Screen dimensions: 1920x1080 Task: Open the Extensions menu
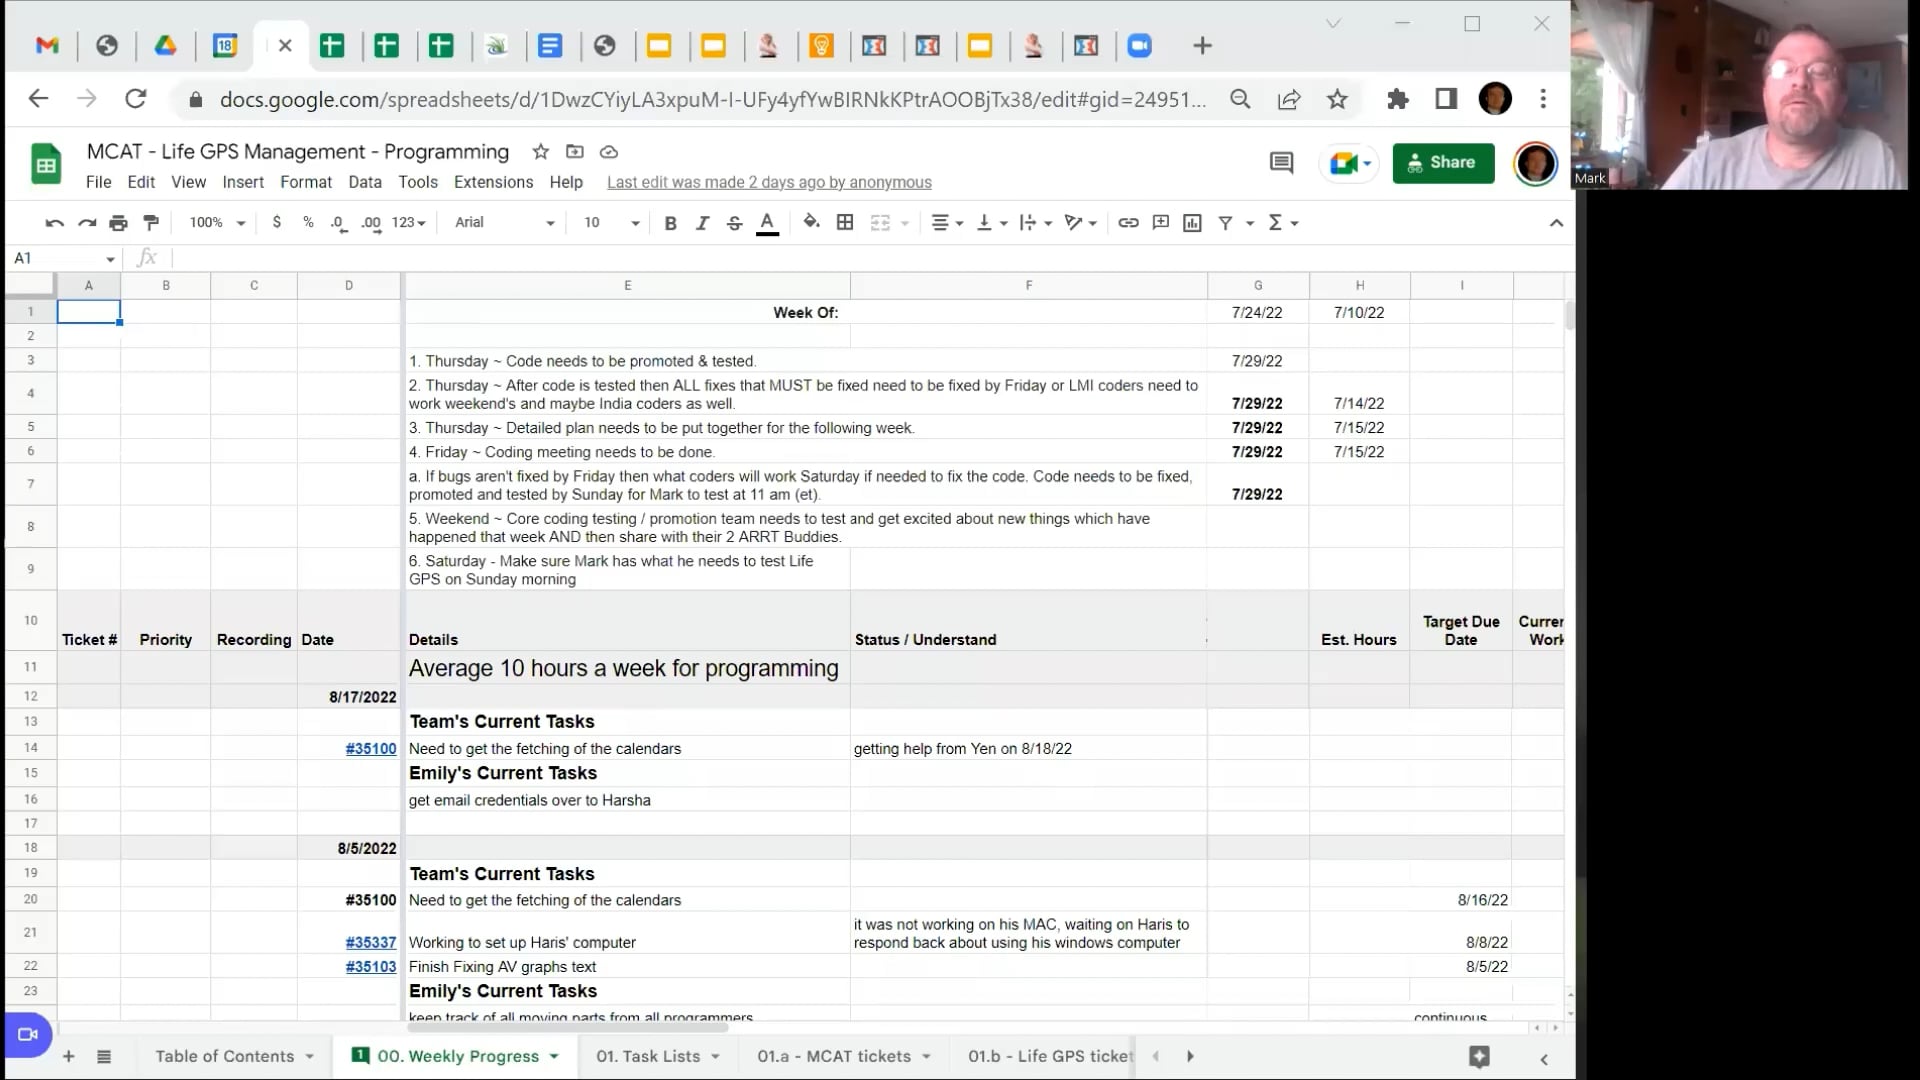493,182
